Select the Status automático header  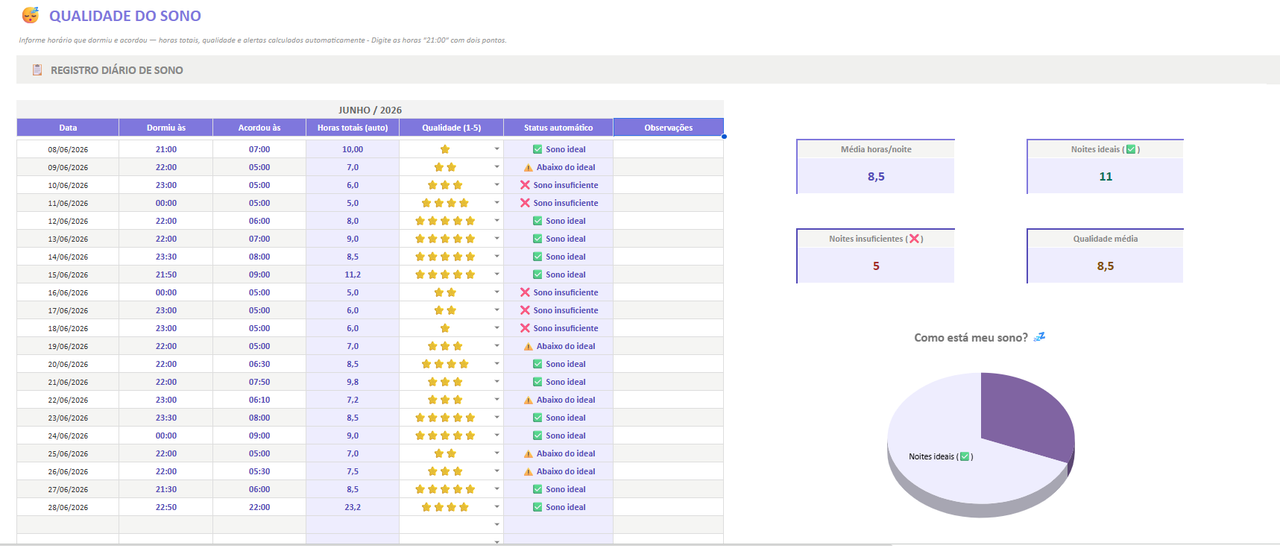point(558,128)
